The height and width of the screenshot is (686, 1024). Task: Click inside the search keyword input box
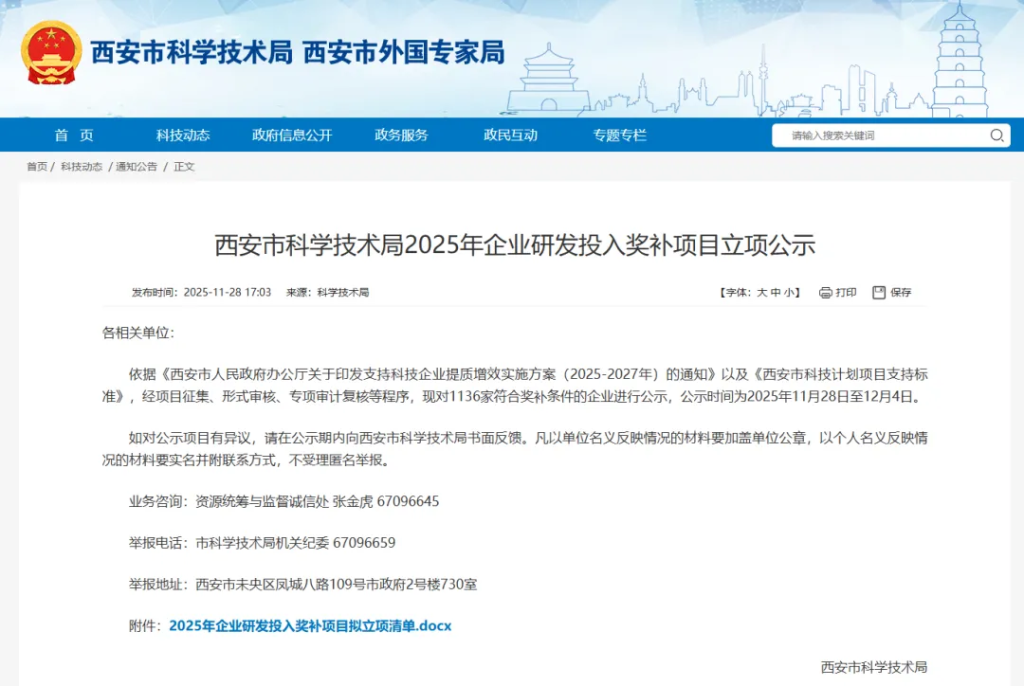[x=870, y=135]
